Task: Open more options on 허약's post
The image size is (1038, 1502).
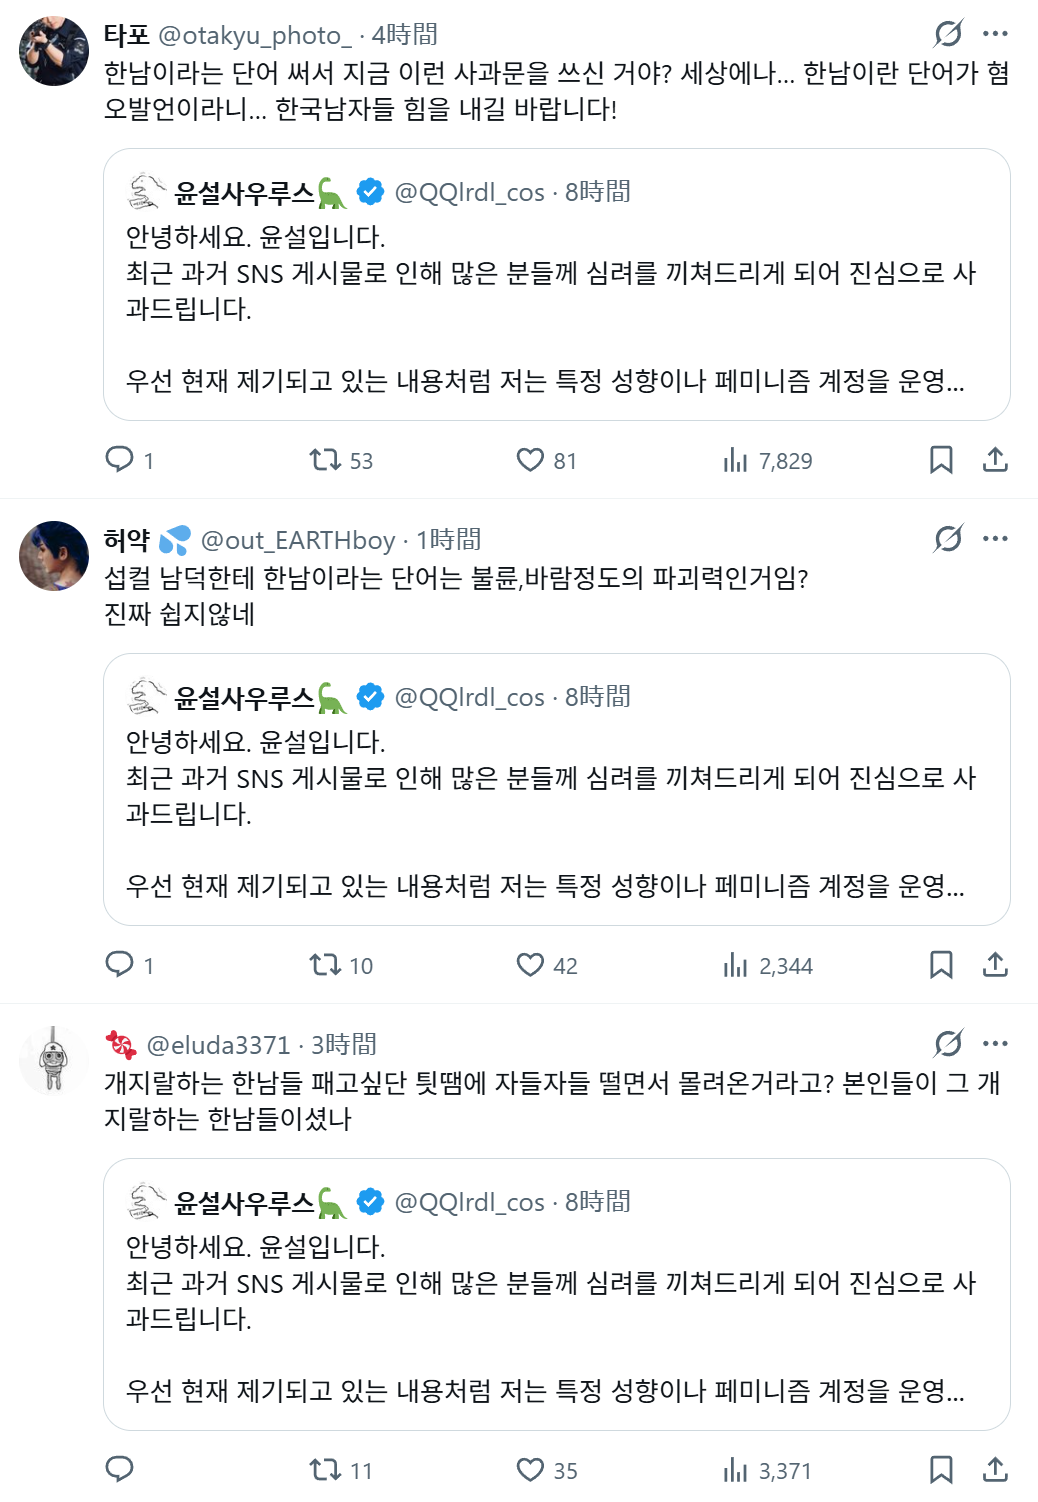Action: (995, 539)
